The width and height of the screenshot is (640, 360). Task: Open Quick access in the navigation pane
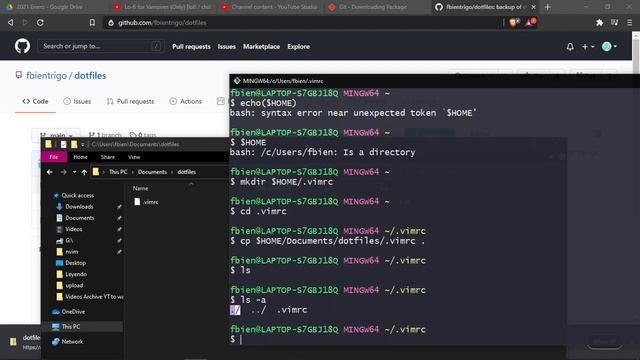[x=73, y=196]
